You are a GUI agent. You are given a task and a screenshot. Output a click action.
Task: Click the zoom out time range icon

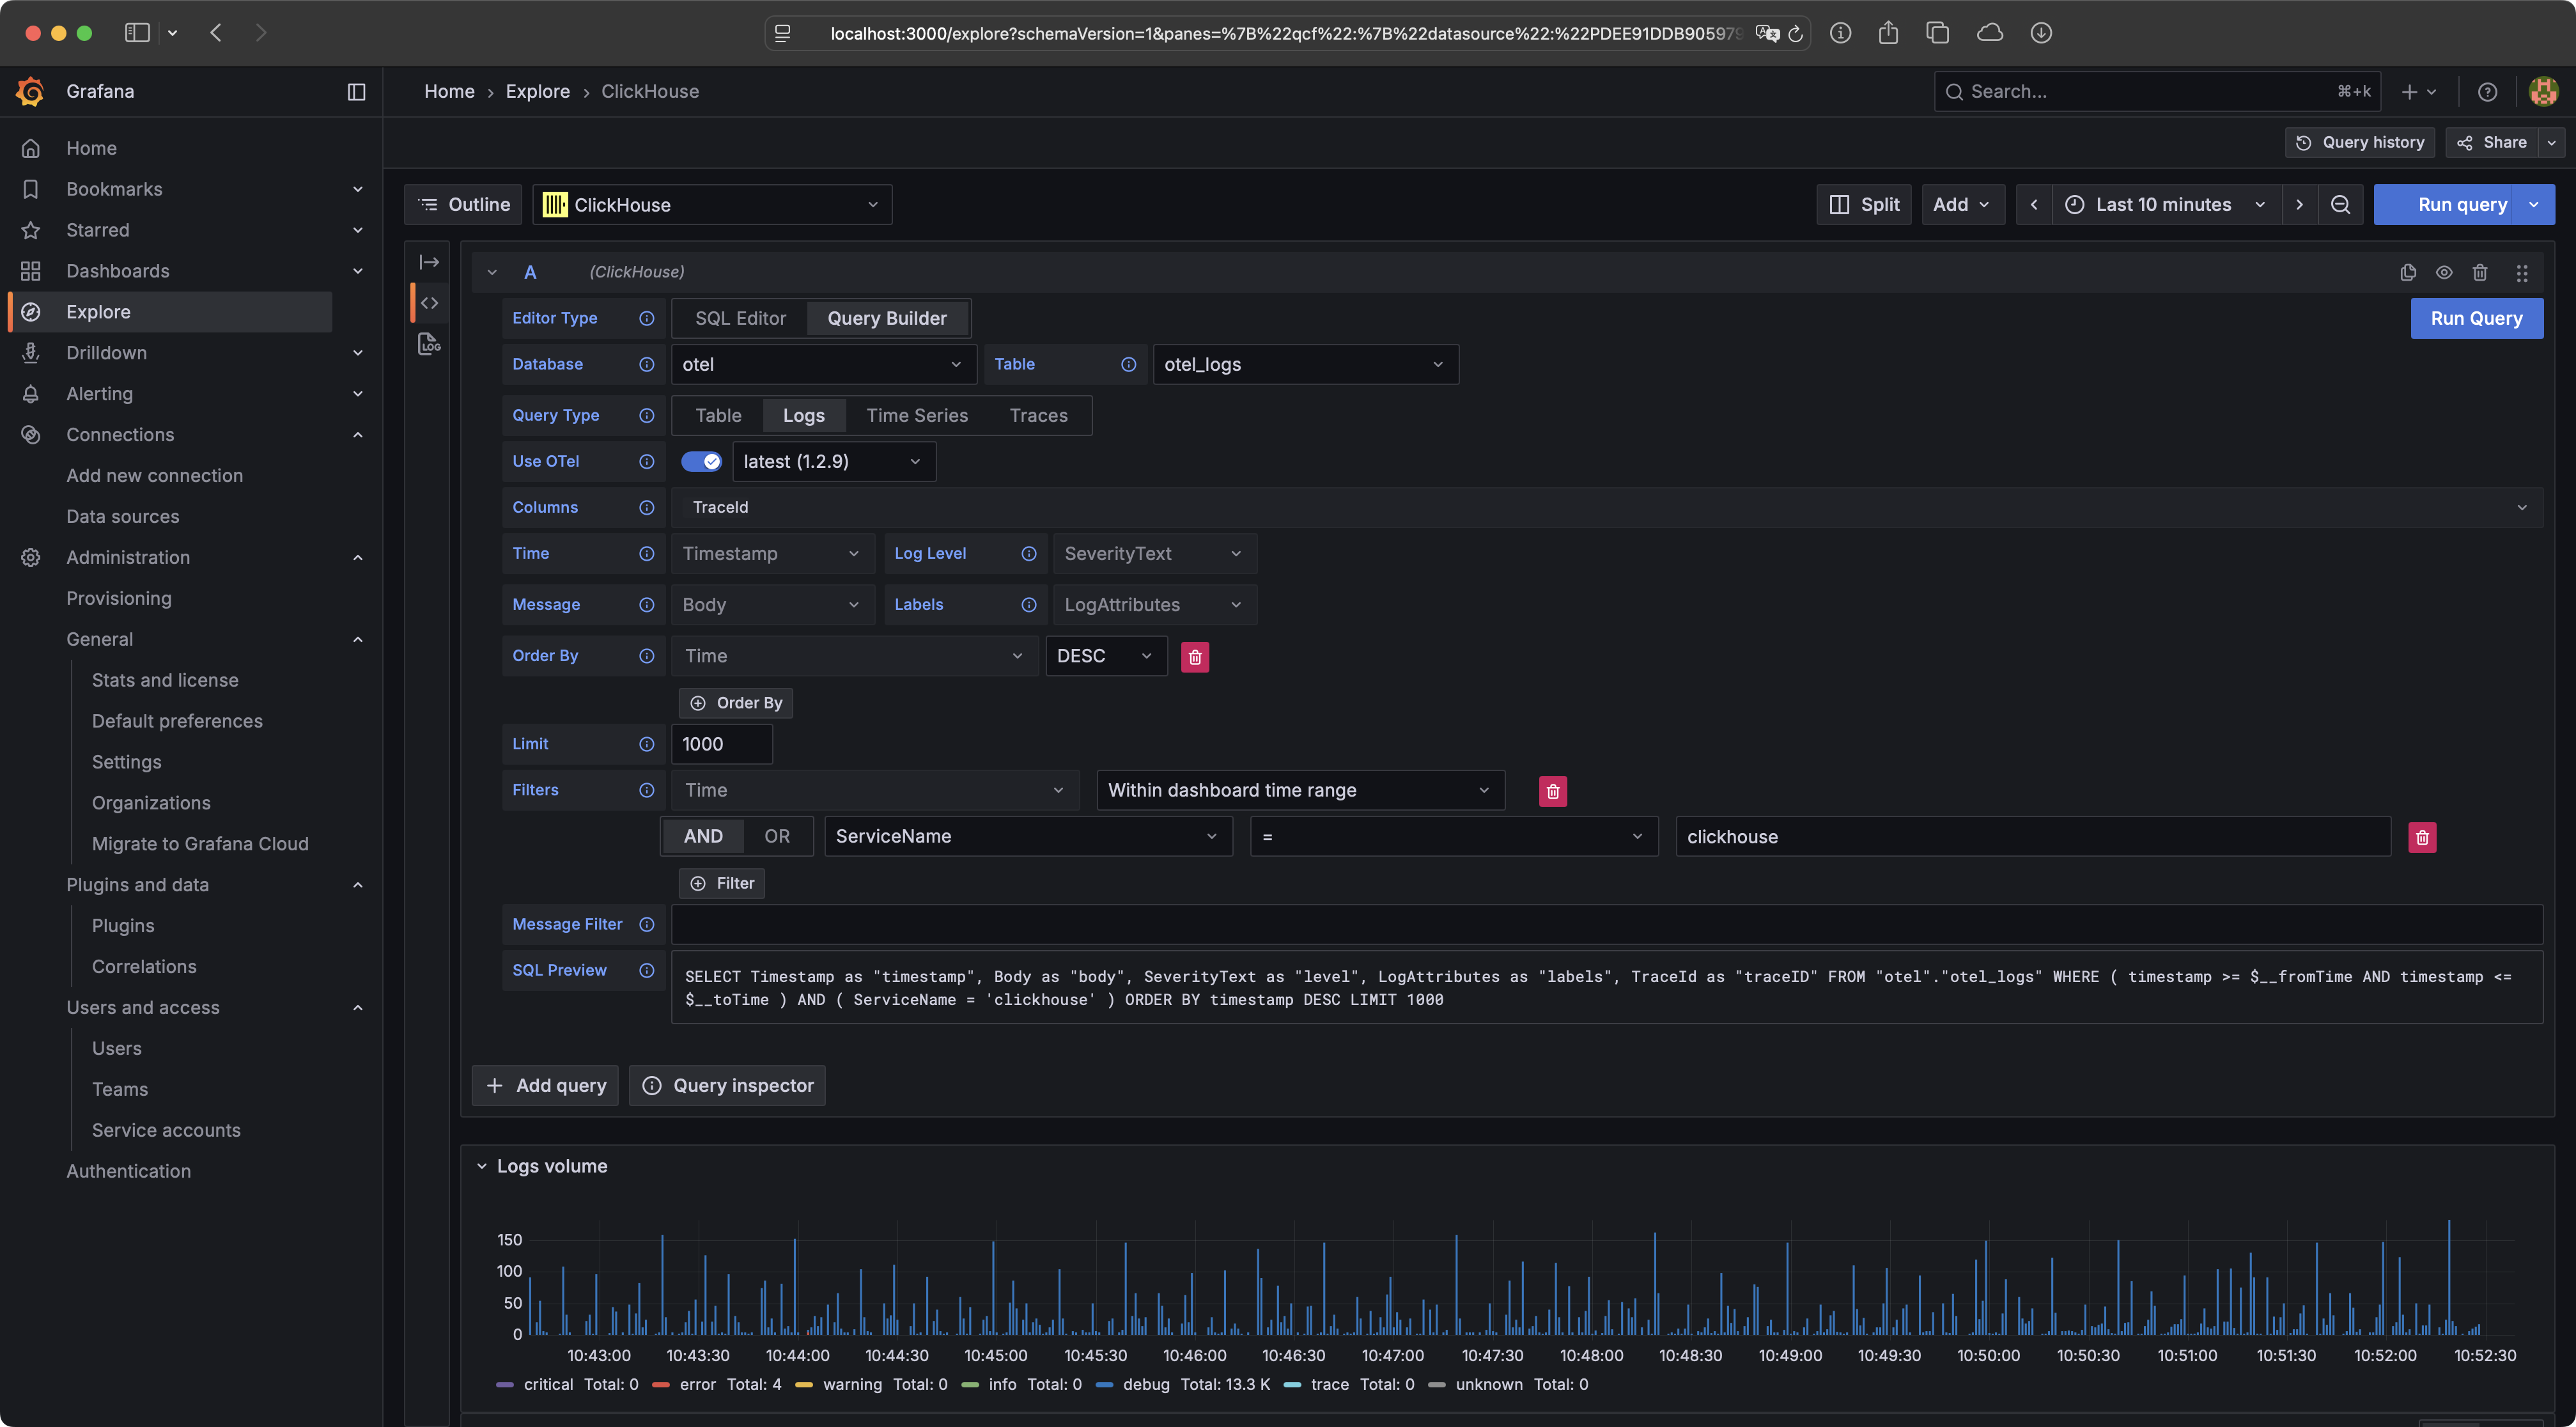point(2340,204)
